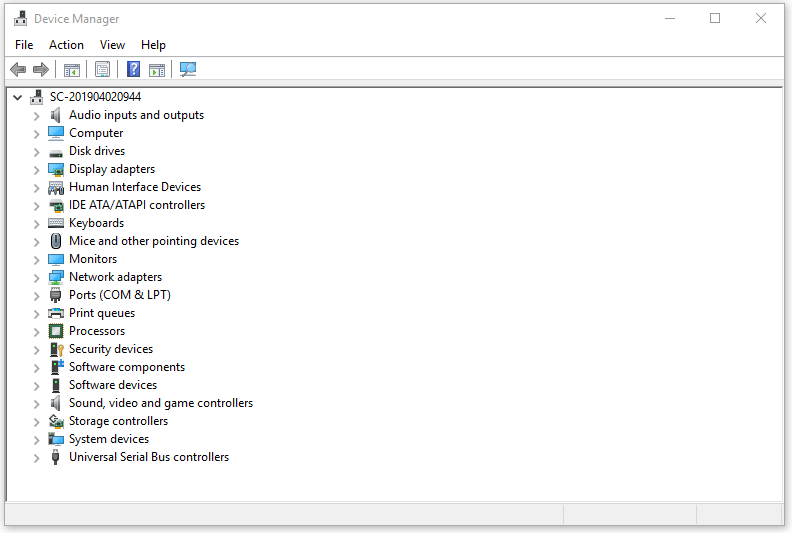Select the SC-201904020944 computer name
Viewport: 792px width, 533px height.
click(x=95, y=97)
